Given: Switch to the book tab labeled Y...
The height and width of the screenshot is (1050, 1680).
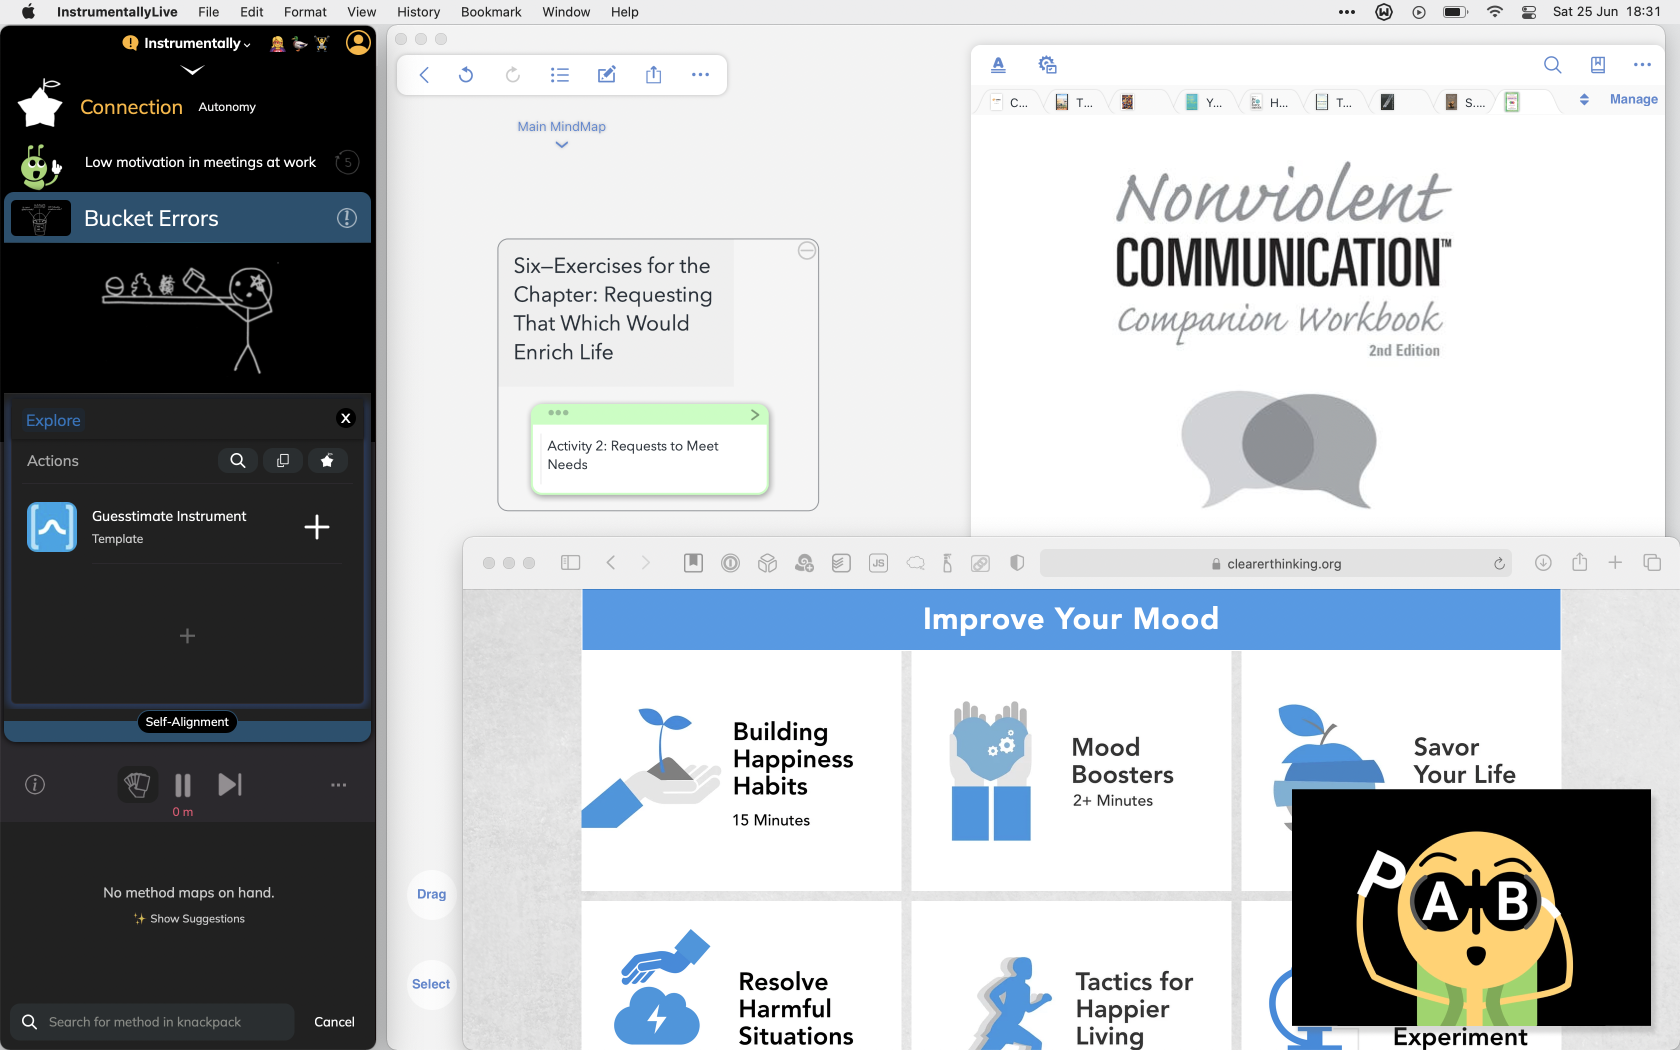Looking at the screenshot, I should [x=1206, y=102].
